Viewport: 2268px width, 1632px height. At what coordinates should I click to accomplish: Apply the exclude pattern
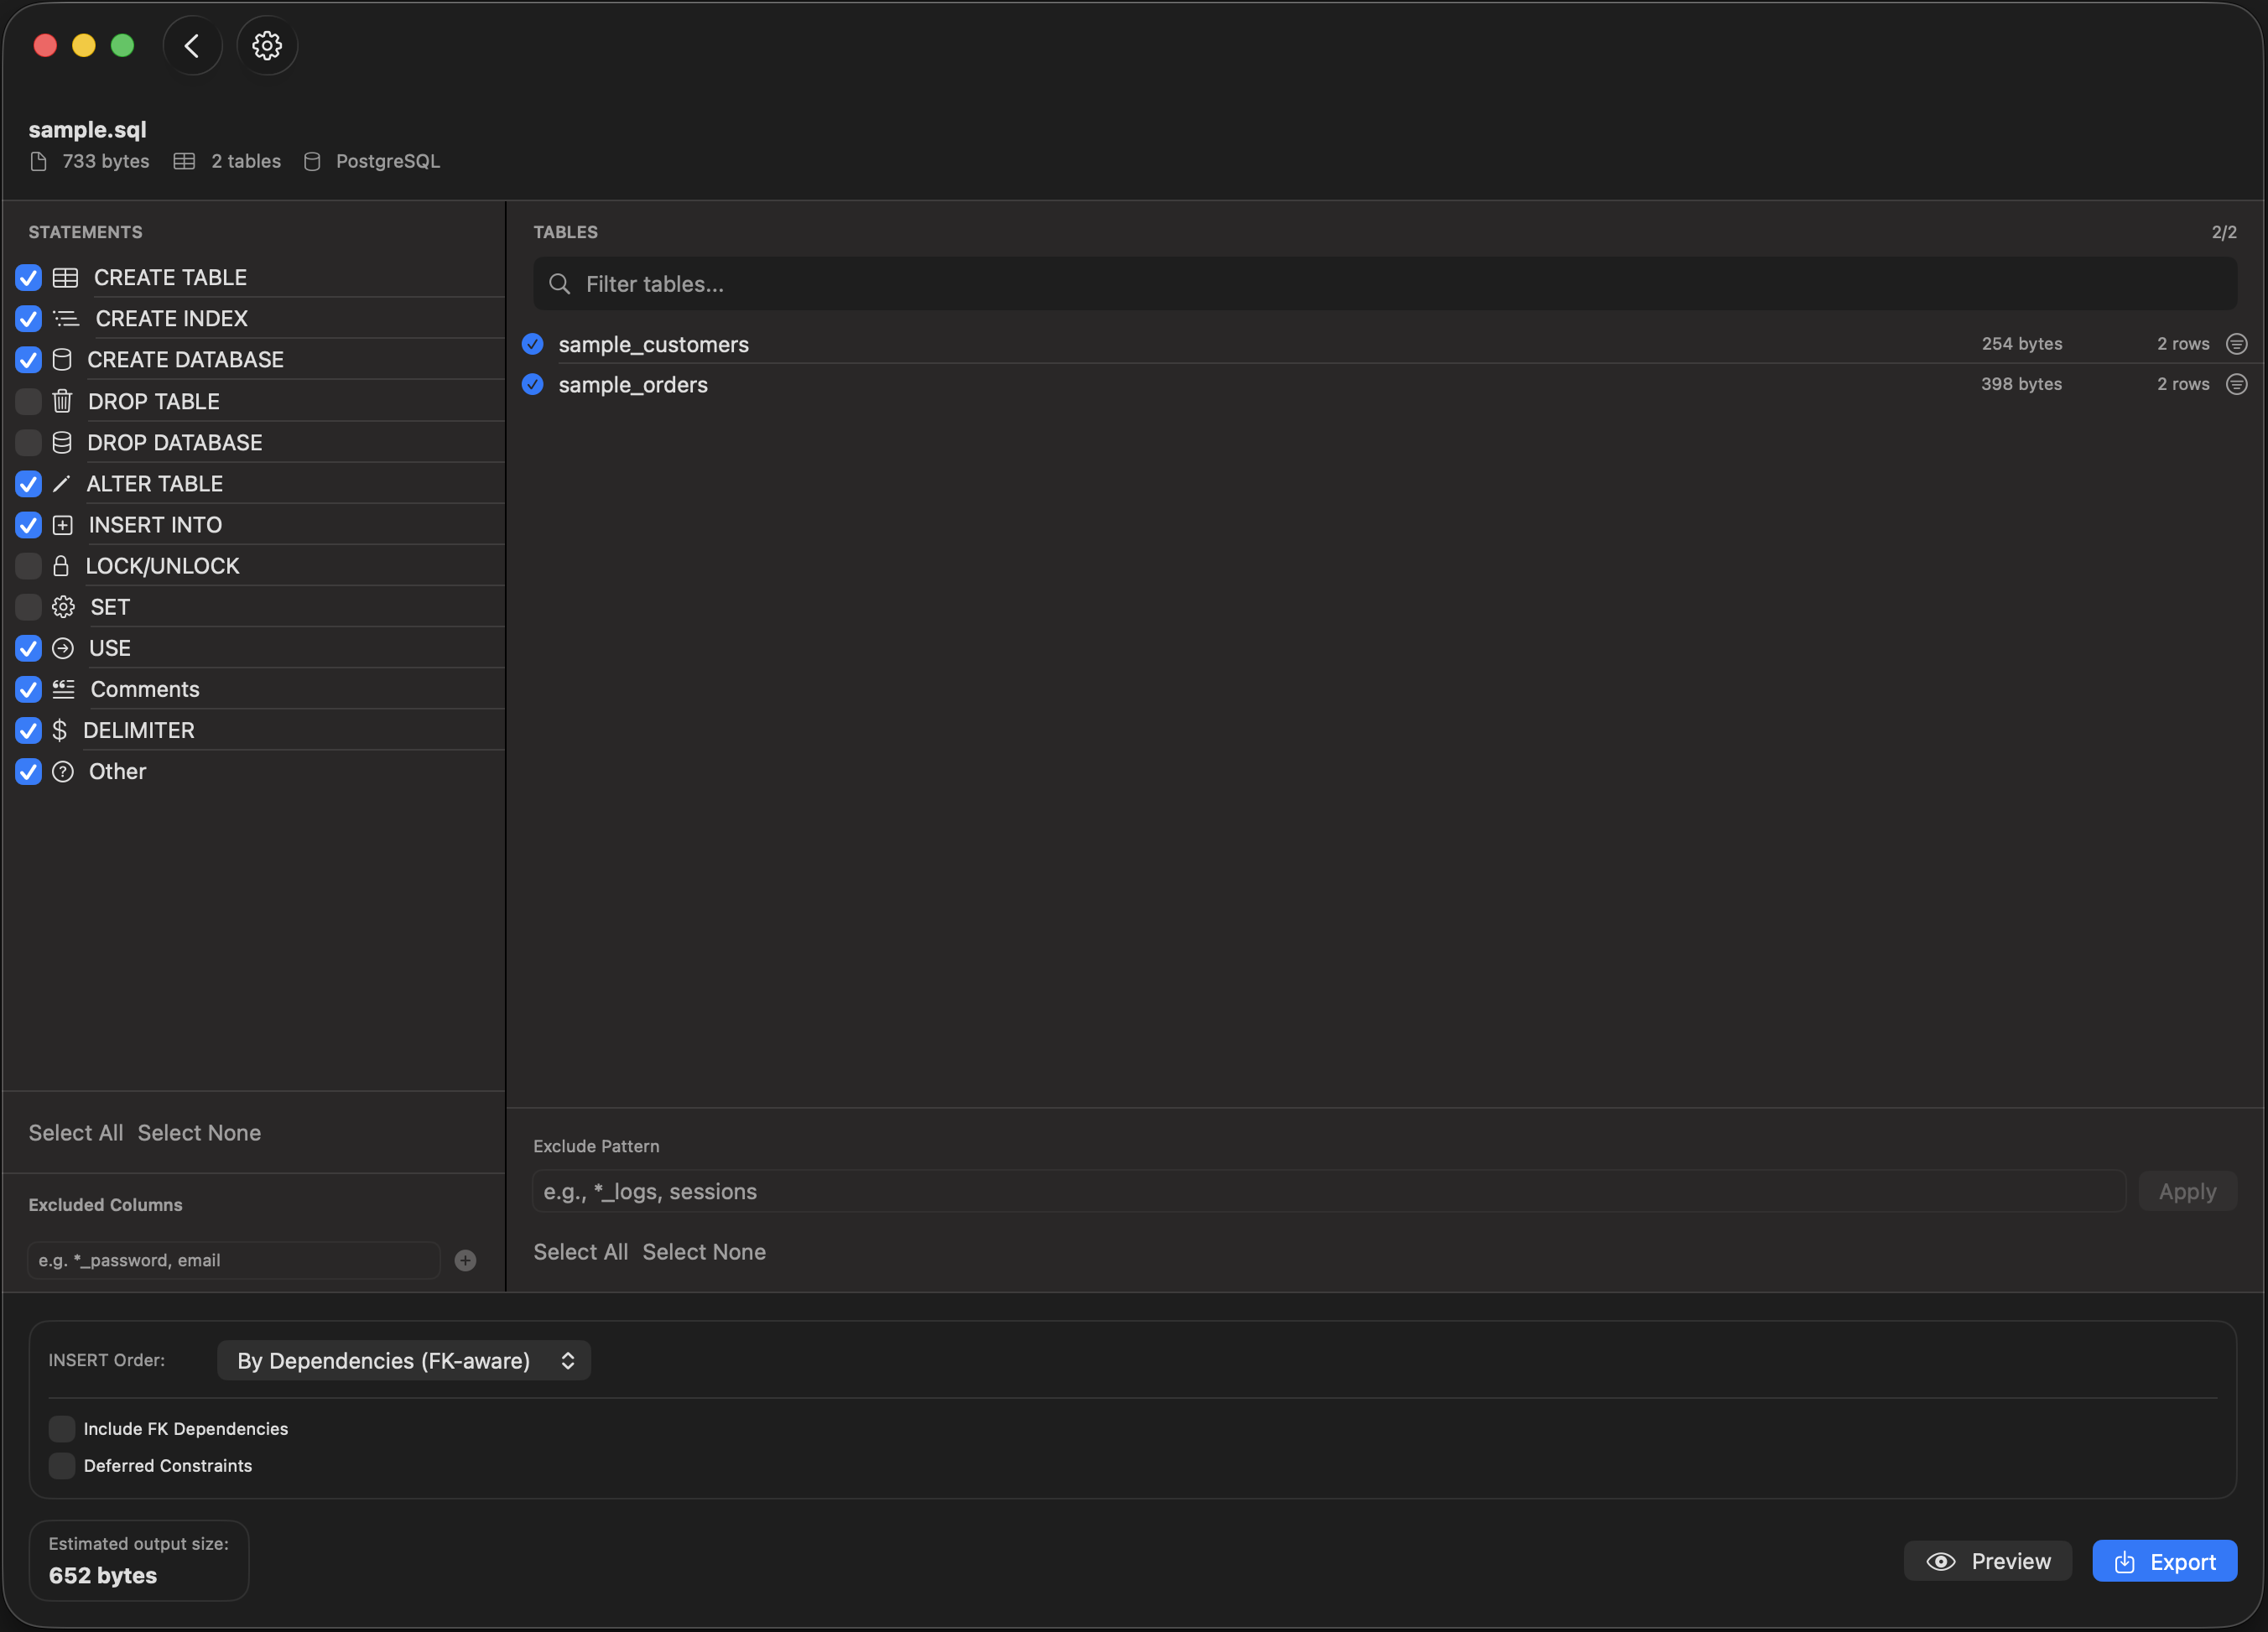coord(2187,1191)
